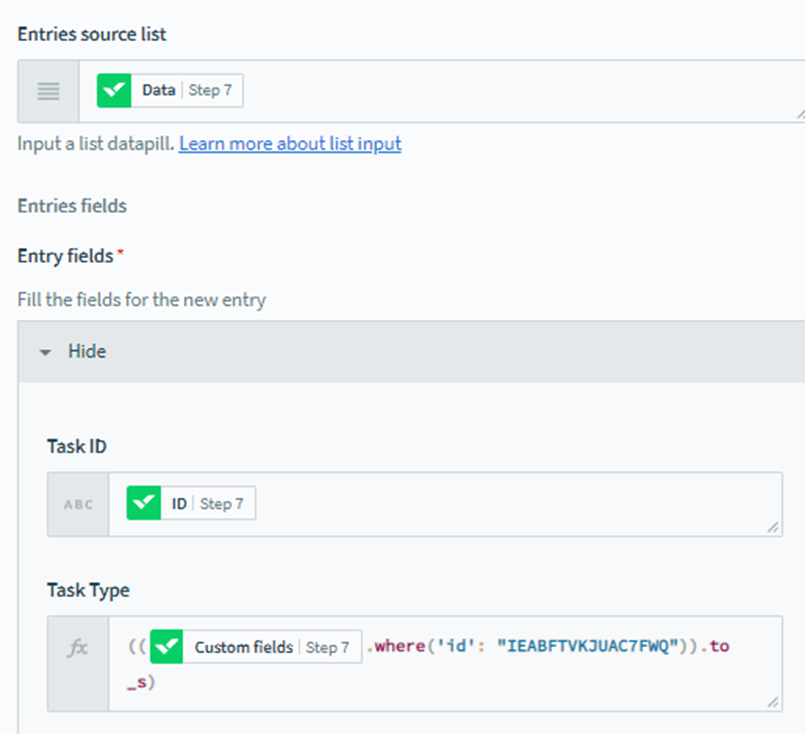
Task: Collapse entry fields with the Hide triangle
Action: [45, 352]
